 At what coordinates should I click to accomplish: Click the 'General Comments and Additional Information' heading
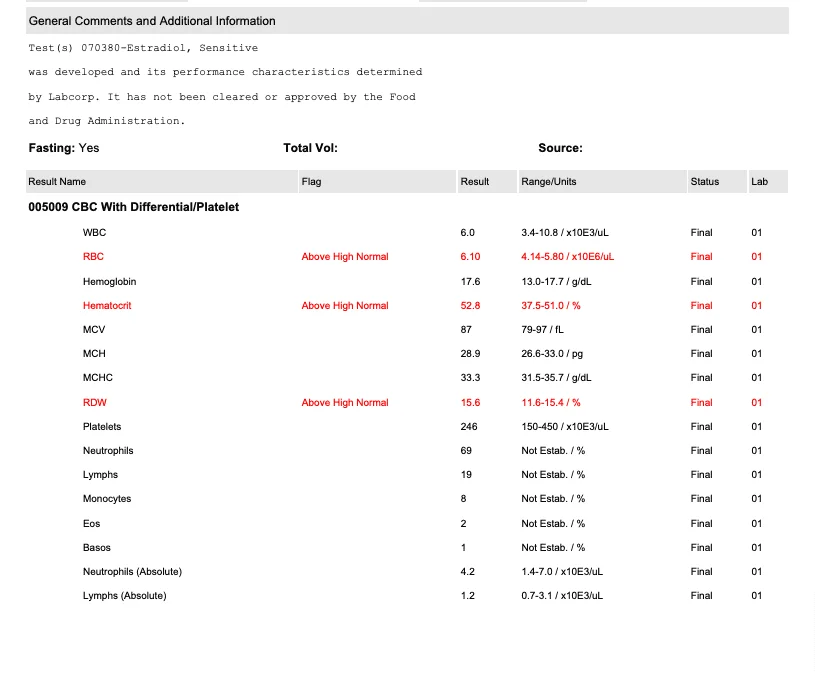152,21
